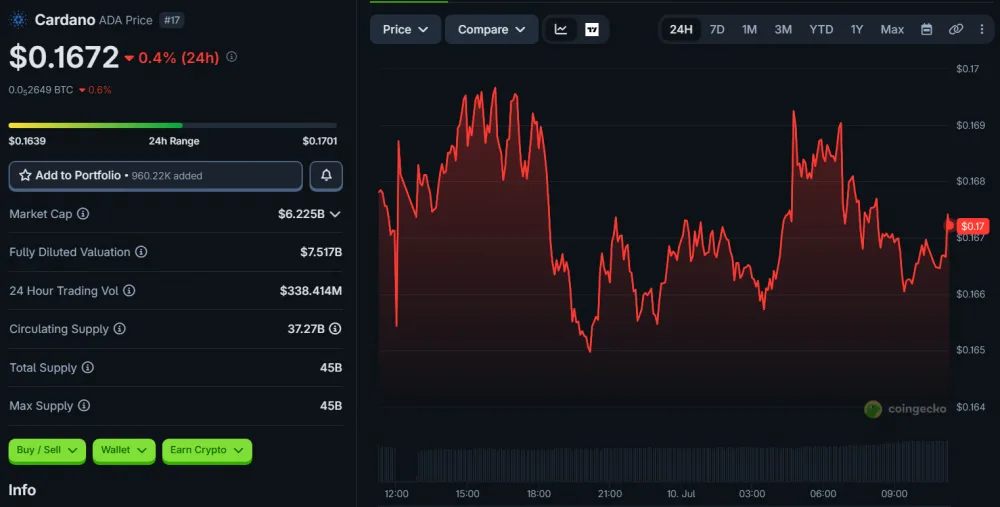Click the 24h Range progress bar
Viewport: 1000px width, 507px height.
pos(173,126)
